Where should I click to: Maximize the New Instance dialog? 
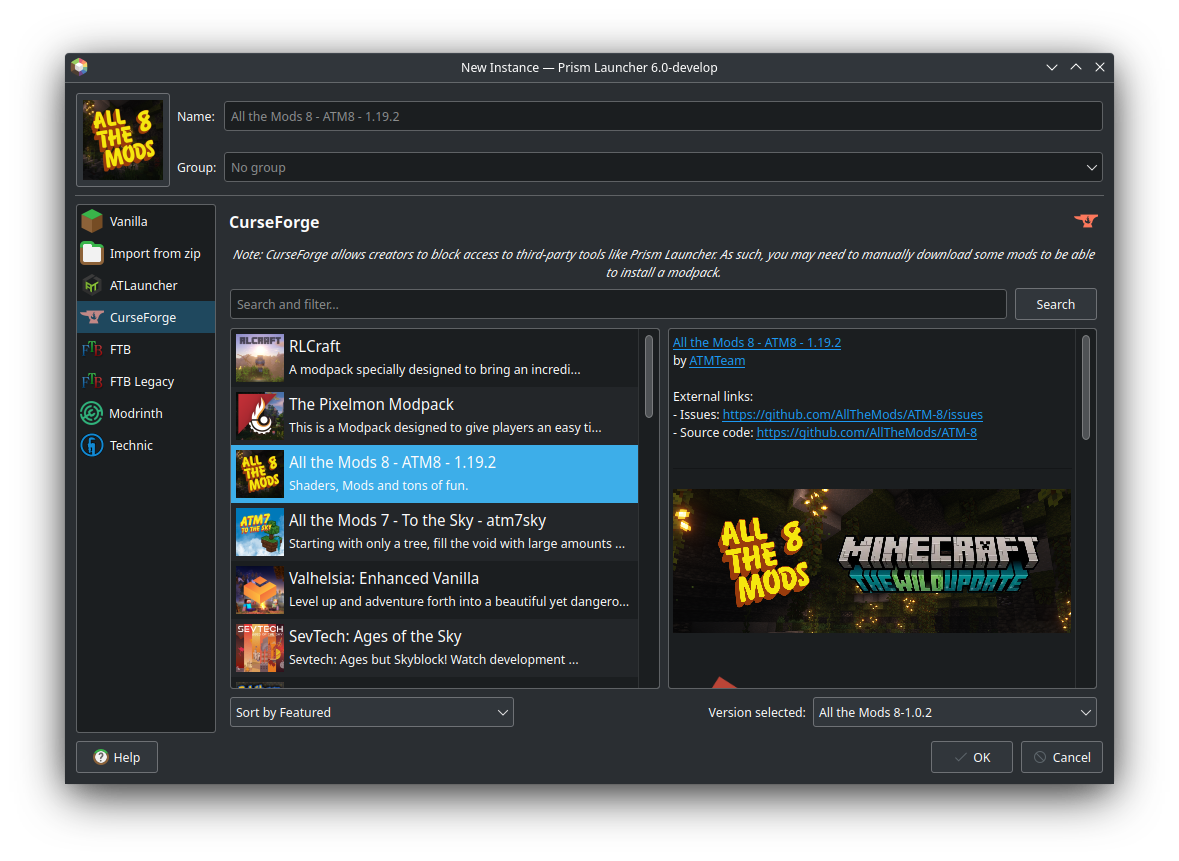[1076, 67]
